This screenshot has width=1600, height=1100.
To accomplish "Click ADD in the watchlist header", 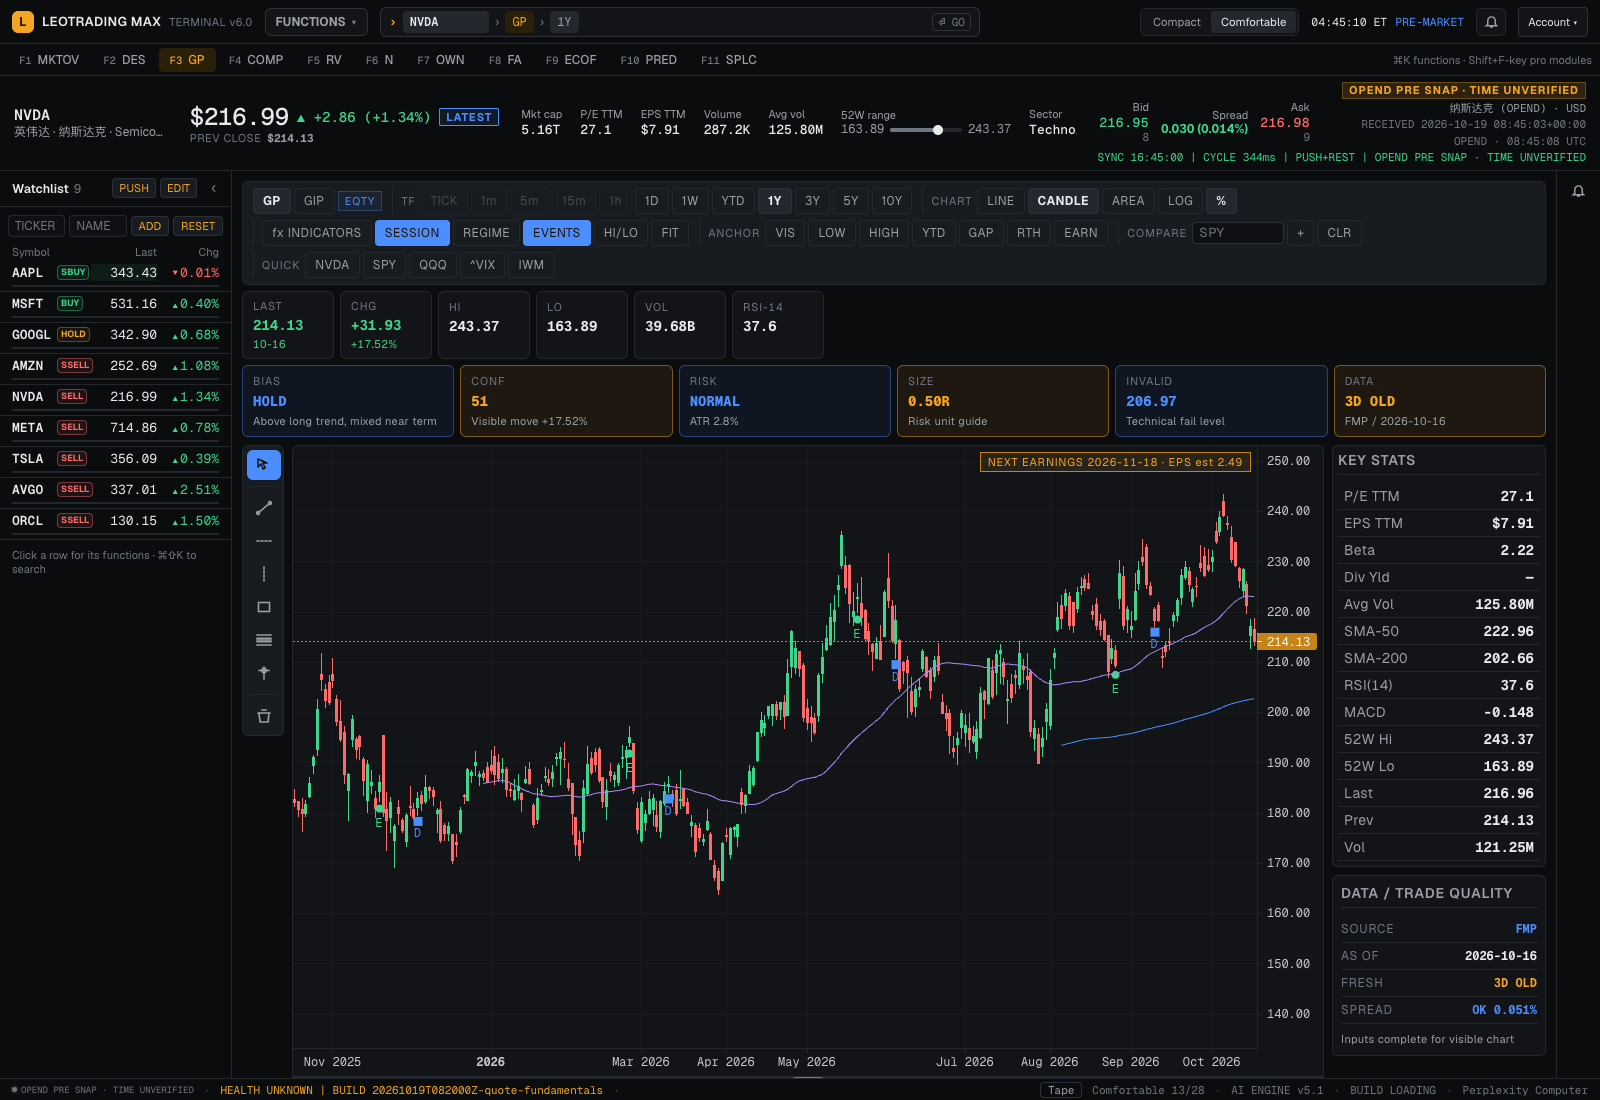I will 150,226.
